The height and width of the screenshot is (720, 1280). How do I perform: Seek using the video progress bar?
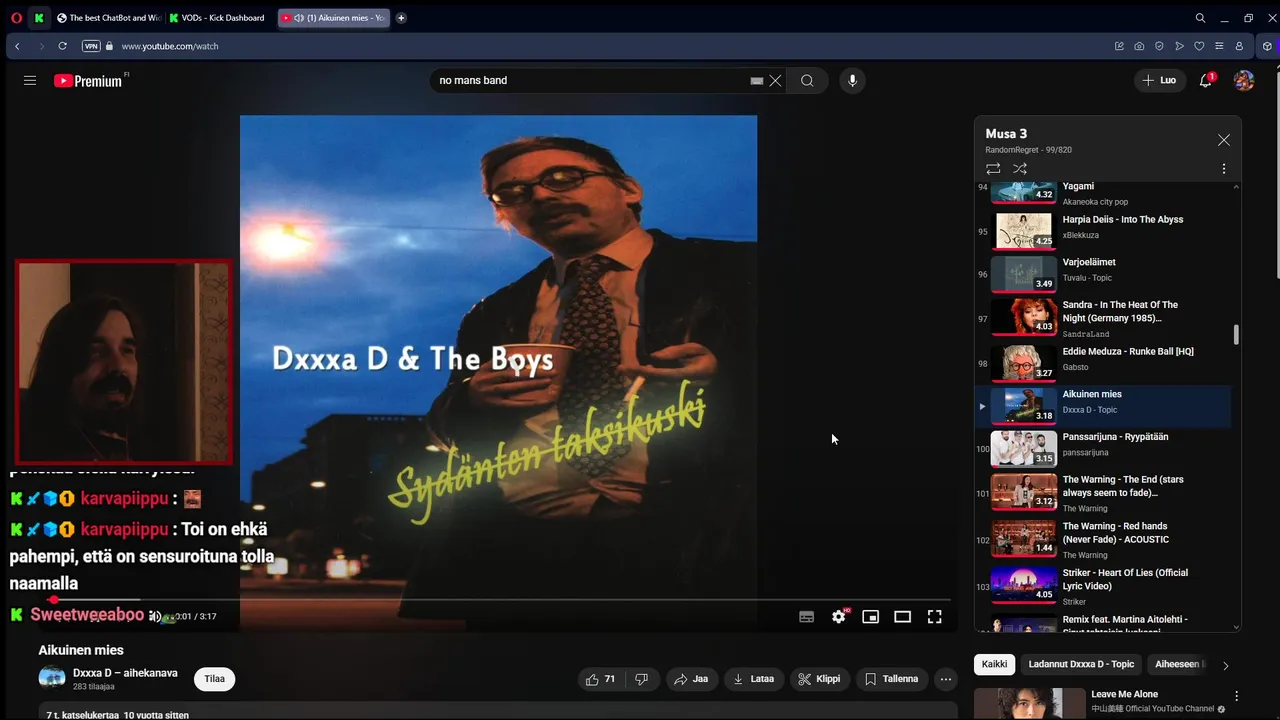[498, 600]
